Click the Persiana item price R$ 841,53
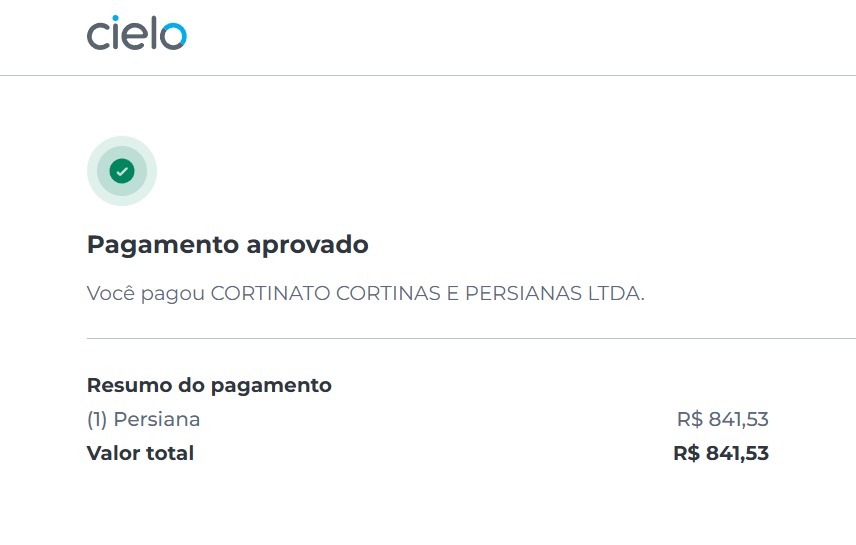 (722, 419)
